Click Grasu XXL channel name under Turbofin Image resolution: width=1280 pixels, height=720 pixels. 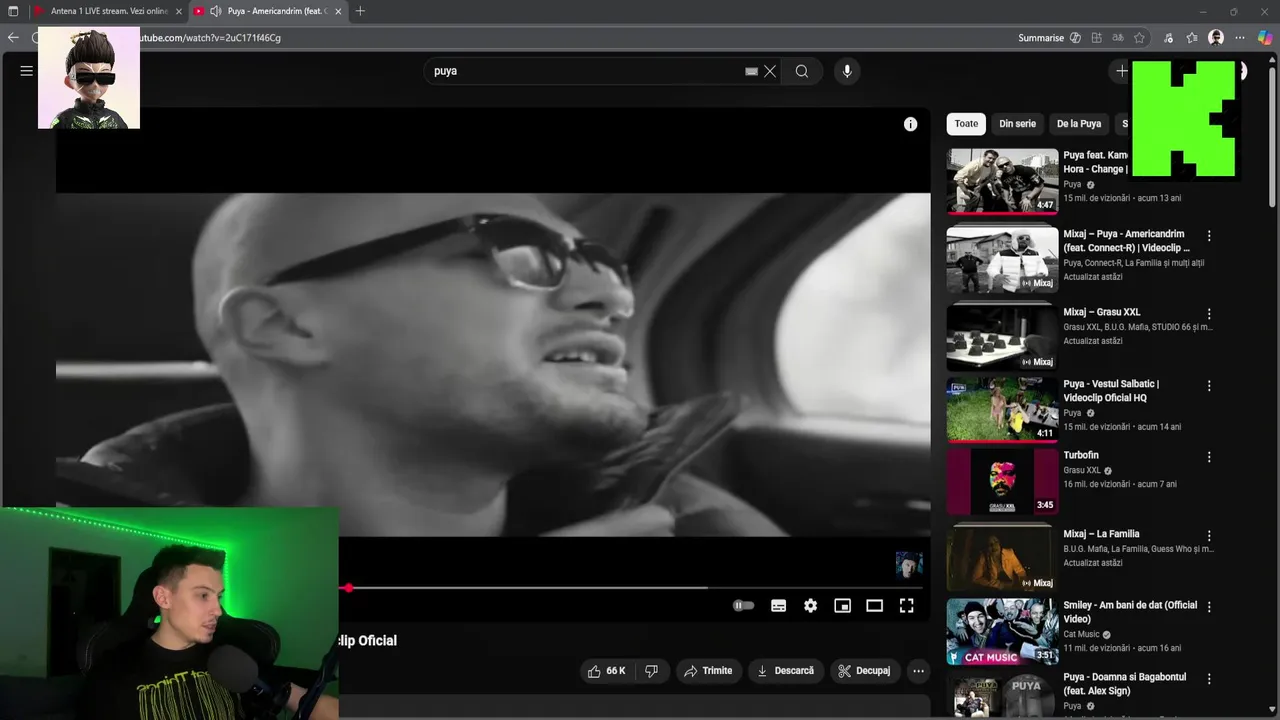(1081, 470)
